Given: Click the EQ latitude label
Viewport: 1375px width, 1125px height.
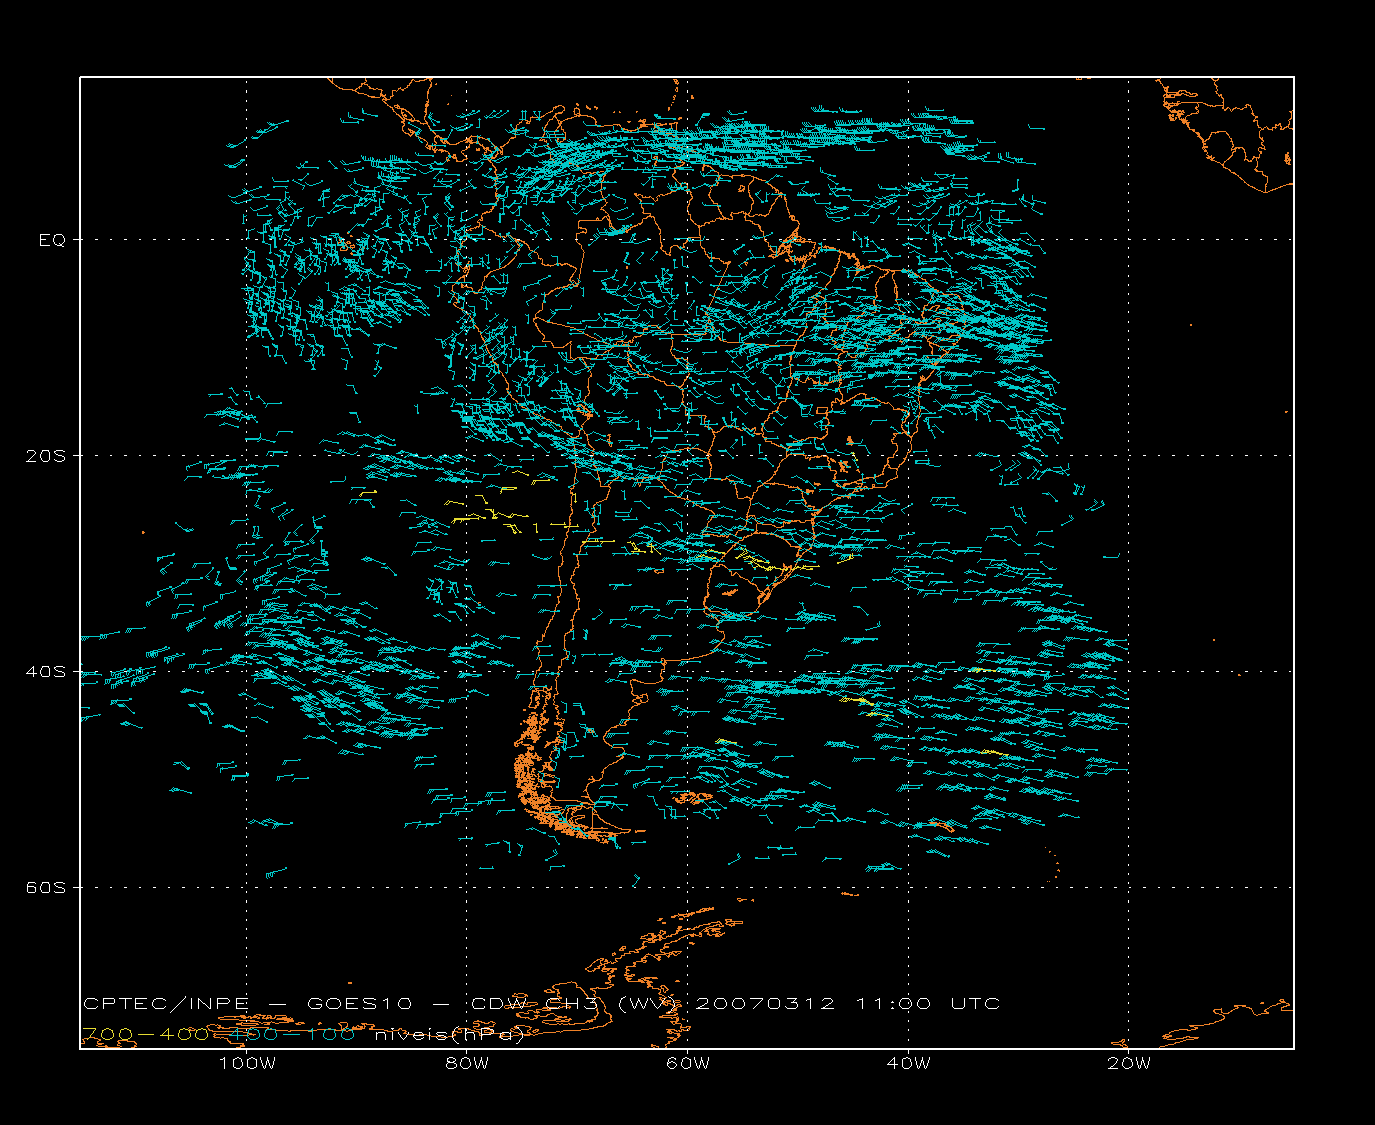Looking at the screenshot, I should (x=52, y=240).
